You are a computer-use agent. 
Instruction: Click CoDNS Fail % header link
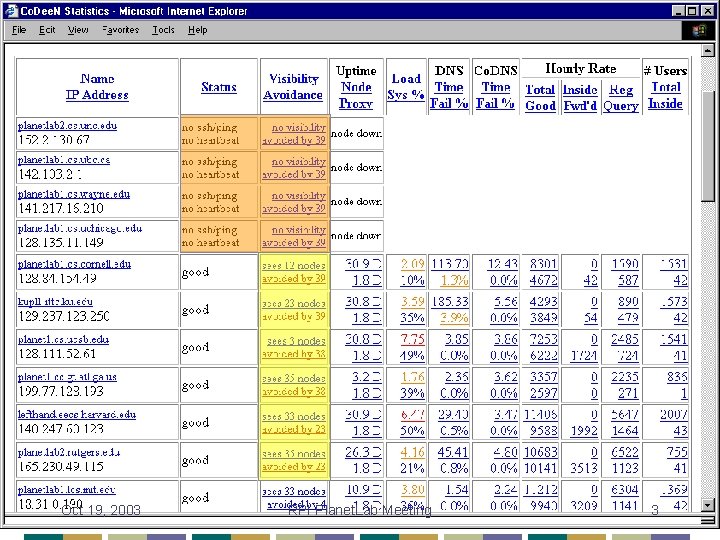point(495,103)
